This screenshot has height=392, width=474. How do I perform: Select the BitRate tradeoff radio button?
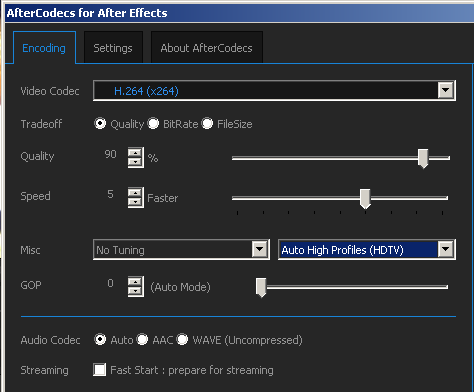(x=153, y=124)
